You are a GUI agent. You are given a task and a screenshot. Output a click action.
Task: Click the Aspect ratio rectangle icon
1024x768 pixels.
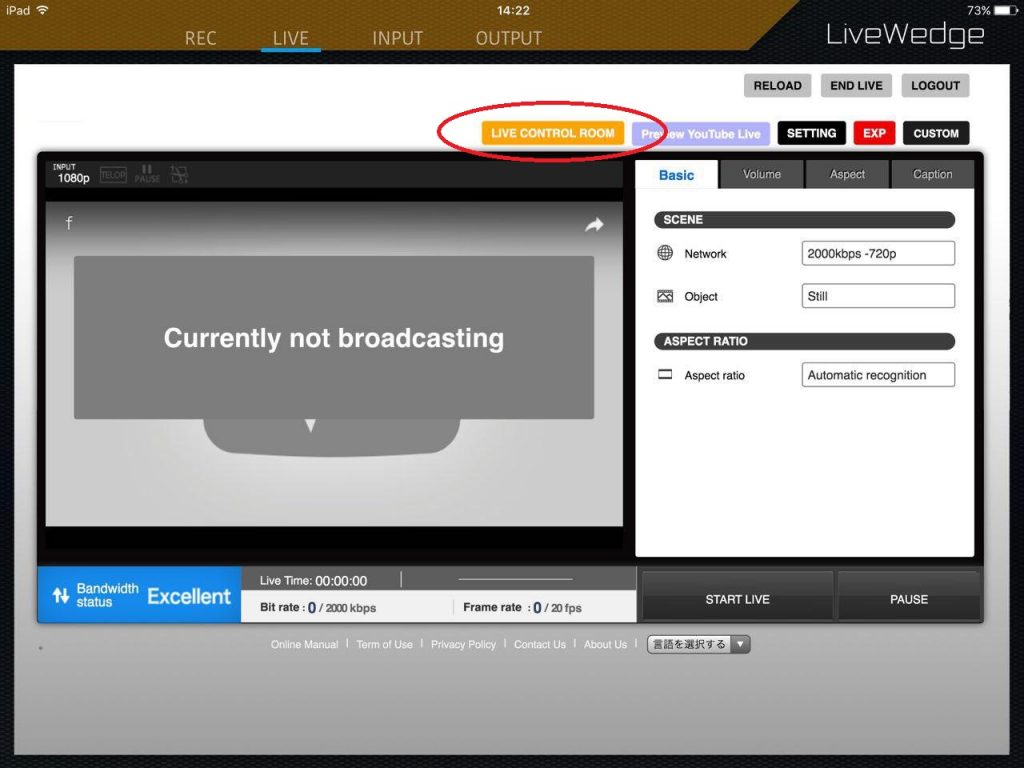pos(665,375)
